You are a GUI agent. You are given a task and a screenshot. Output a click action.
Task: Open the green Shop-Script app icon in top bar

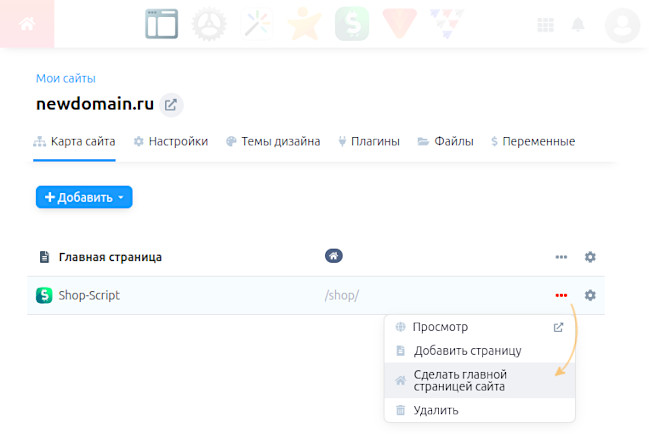[350, 24]
